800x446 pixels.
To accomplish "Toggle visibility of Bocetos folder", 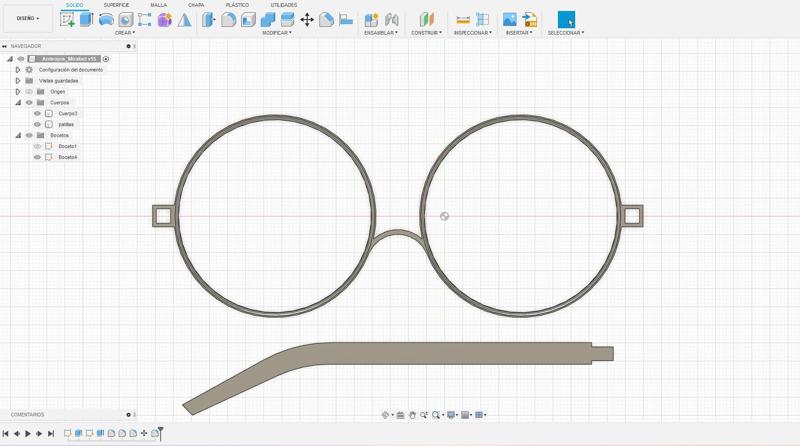I will pos(29,135).
